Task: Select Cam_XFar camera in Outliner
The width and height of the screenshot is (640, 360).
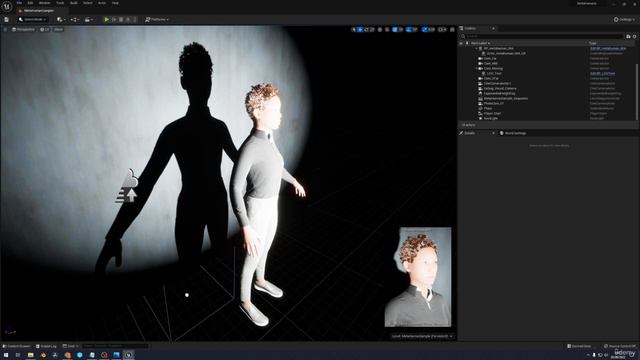Action: [491, 78]
